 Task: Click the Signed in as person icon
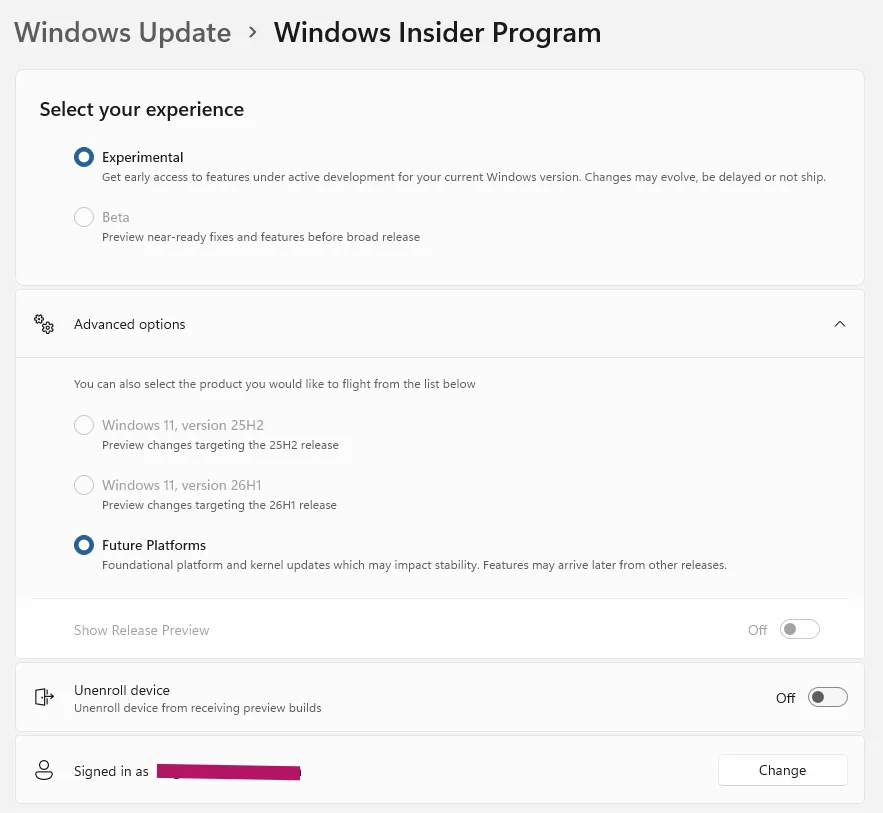click(44, 770)
